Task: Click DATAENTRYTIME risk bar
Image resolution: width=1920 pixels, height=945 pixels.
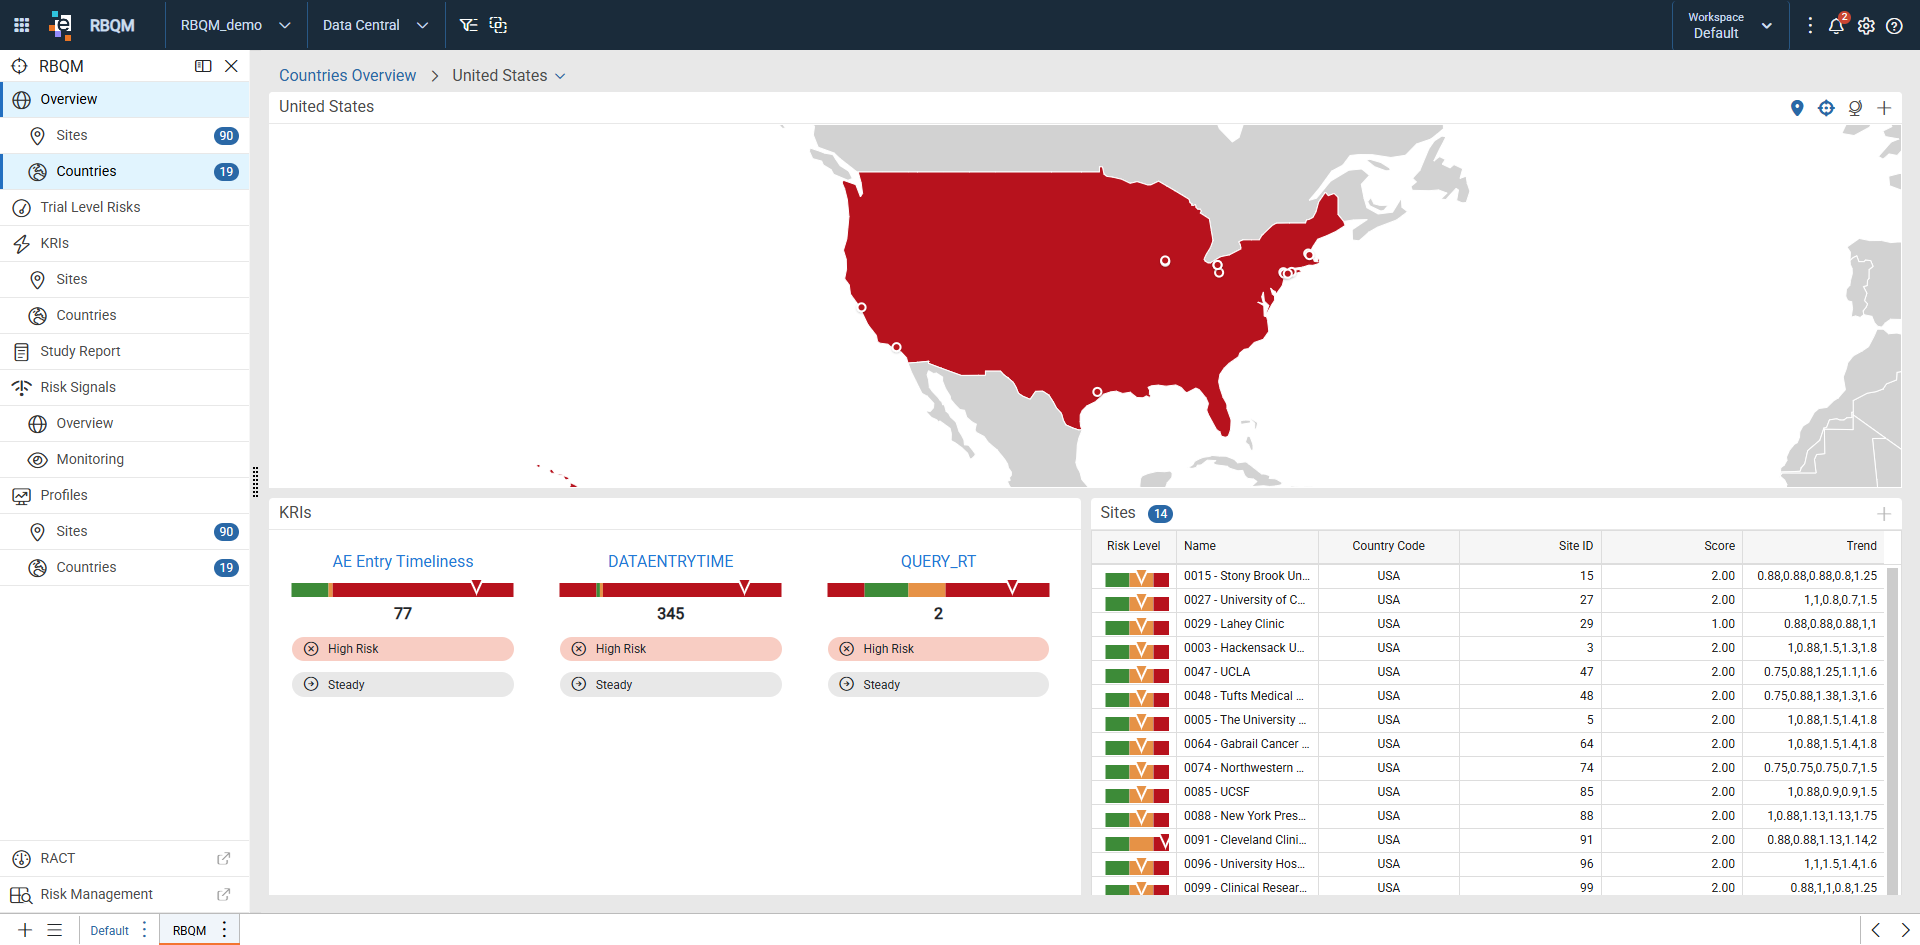Action: point(671,590)
